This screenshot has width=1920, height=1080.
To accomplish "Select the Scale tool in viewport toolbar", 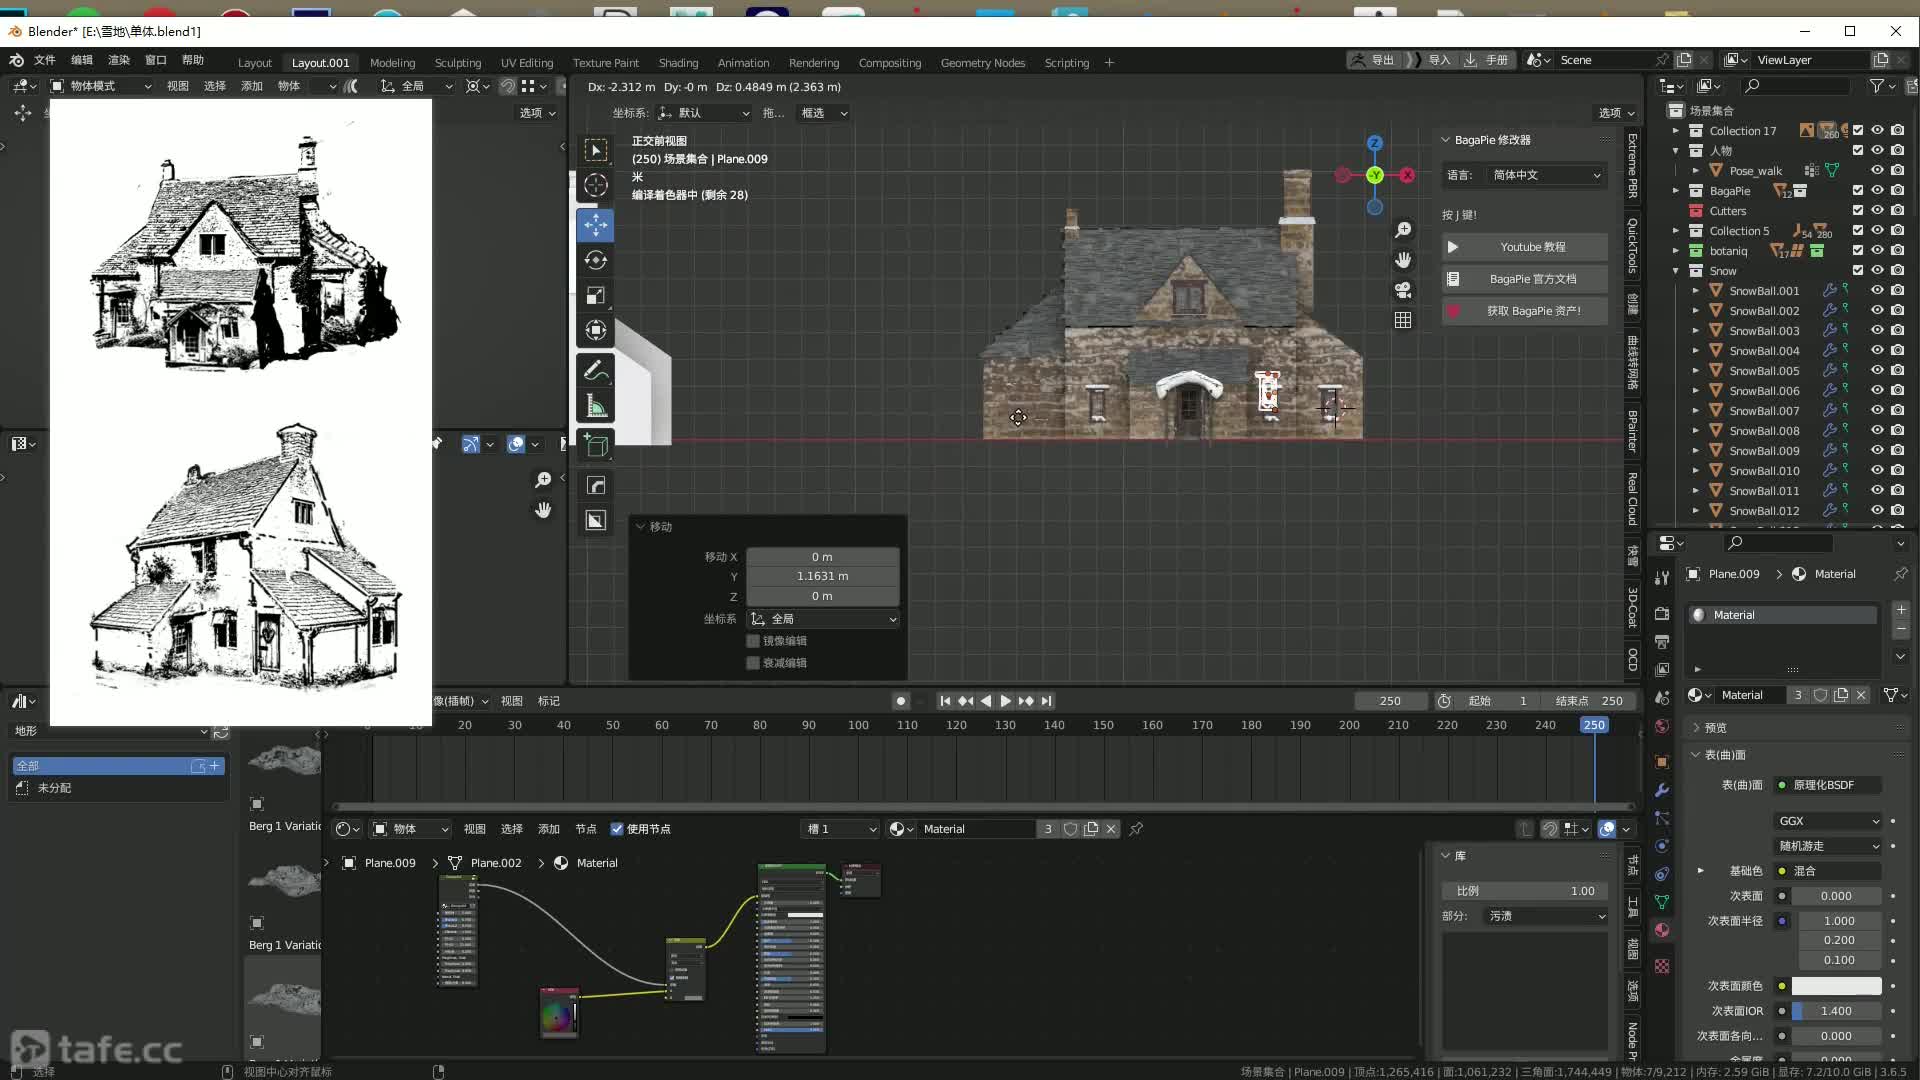I will pyautogui.click(x=596, y=295).
